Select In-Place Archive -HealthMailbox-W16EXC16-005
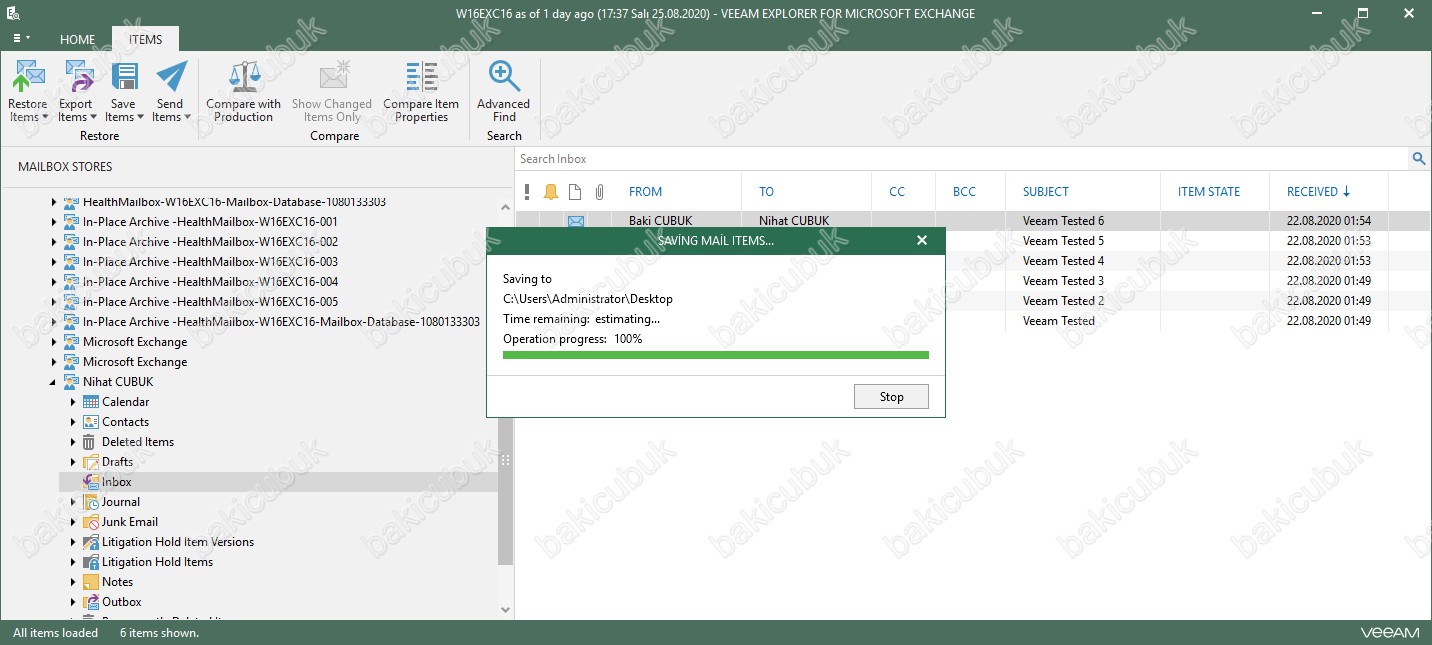Viewport: 1432px width, 645px height. point(210,302)
